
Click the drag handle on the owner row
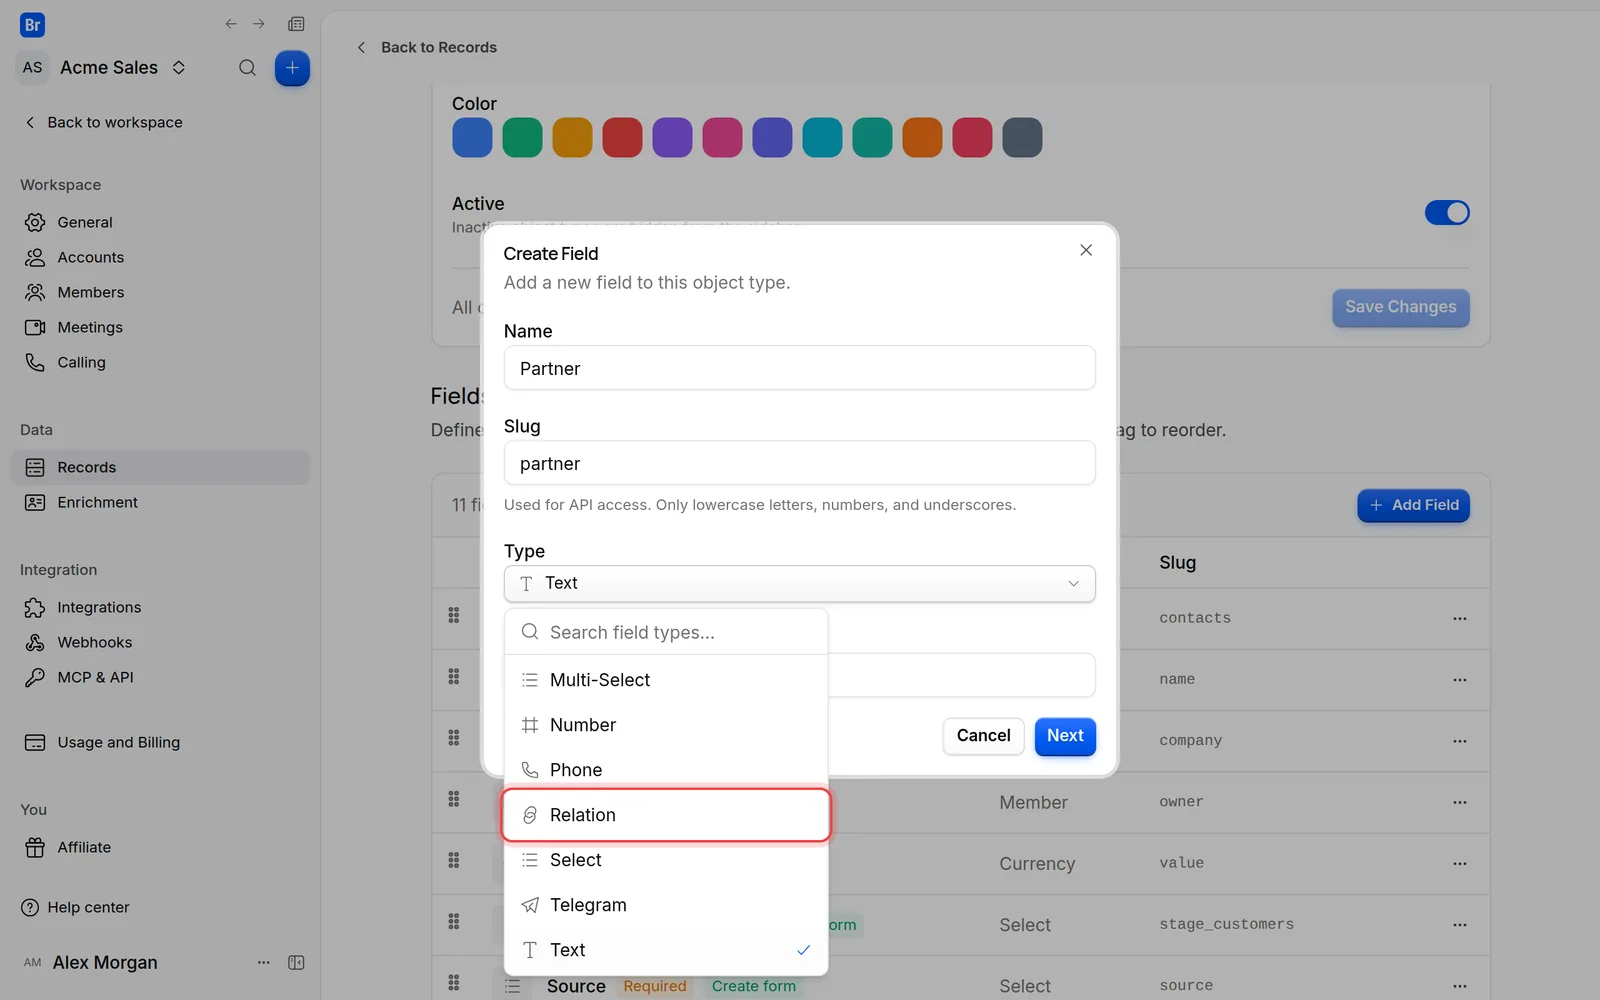454,800
